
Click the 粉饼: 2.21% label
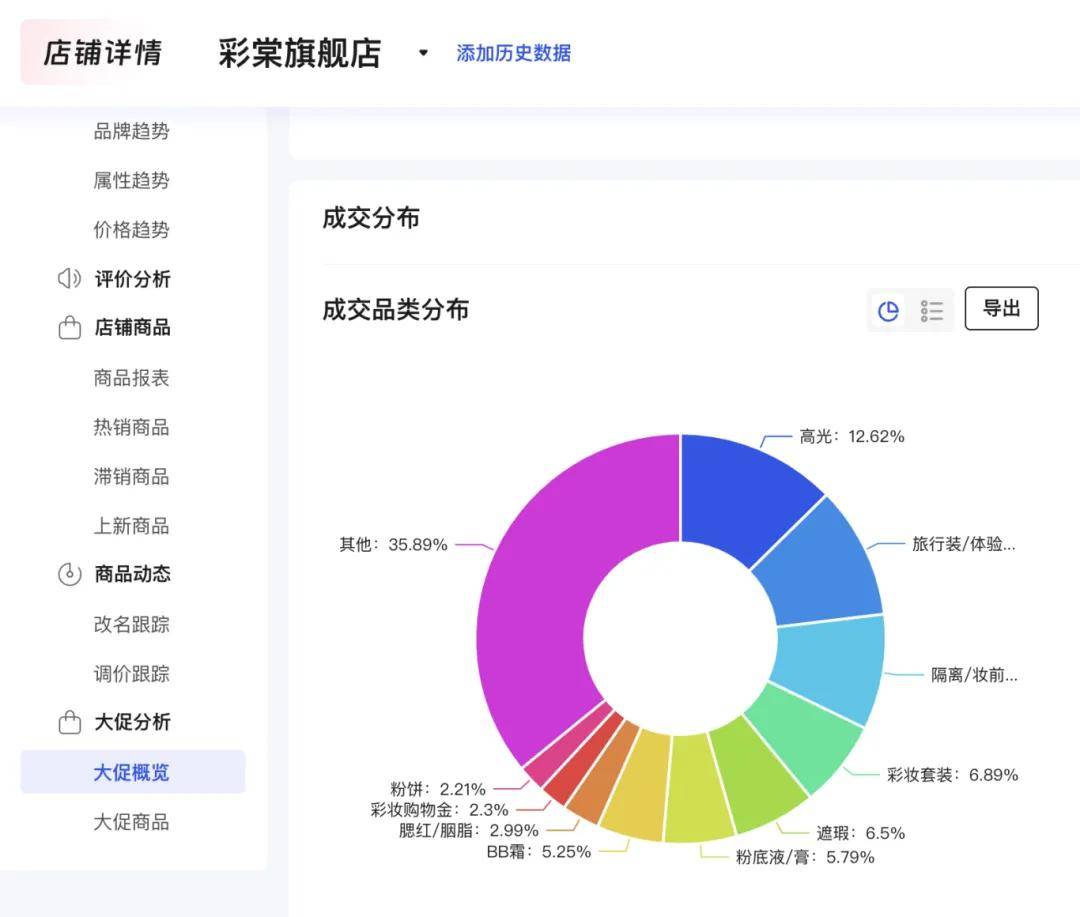[x=438, y=789]
